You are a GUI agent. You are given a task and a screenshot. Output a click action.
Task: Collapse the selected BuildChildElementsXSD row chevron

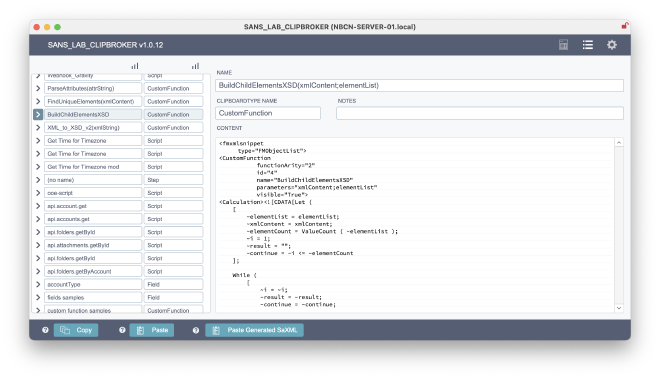point(38,115)
